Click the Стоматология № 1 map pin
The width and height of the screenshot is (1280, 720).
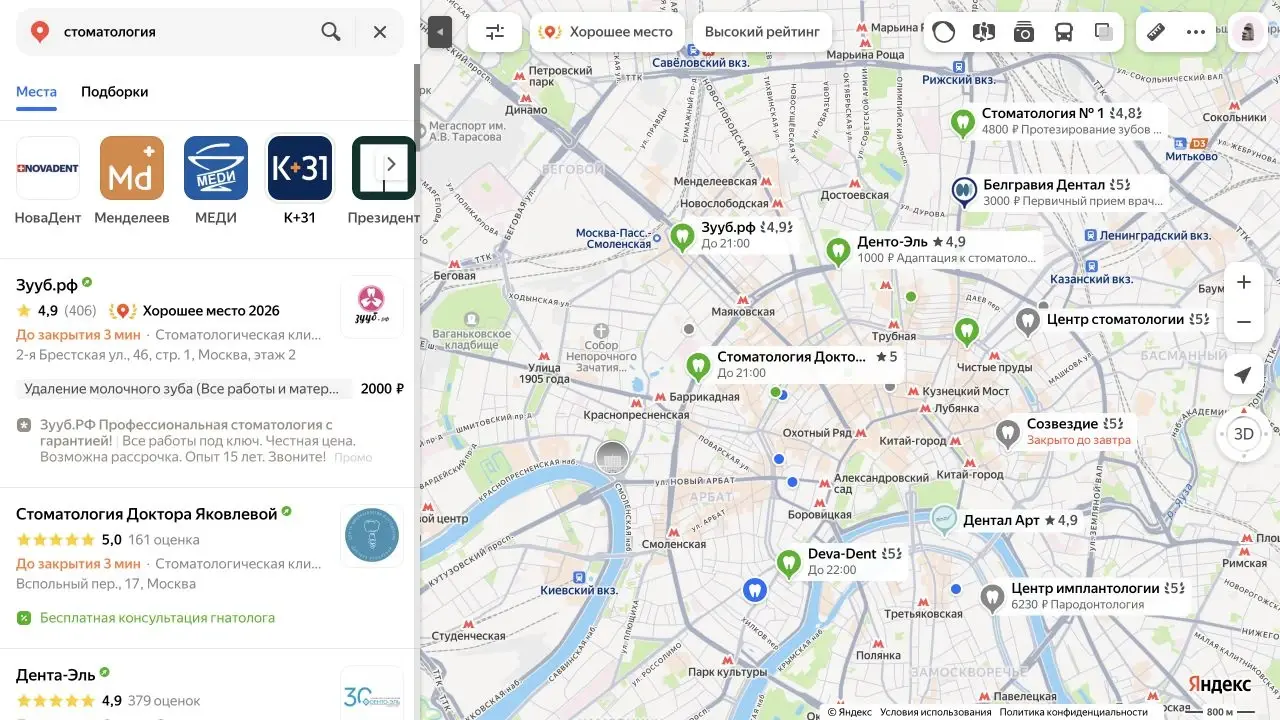[x=962, y=123]
